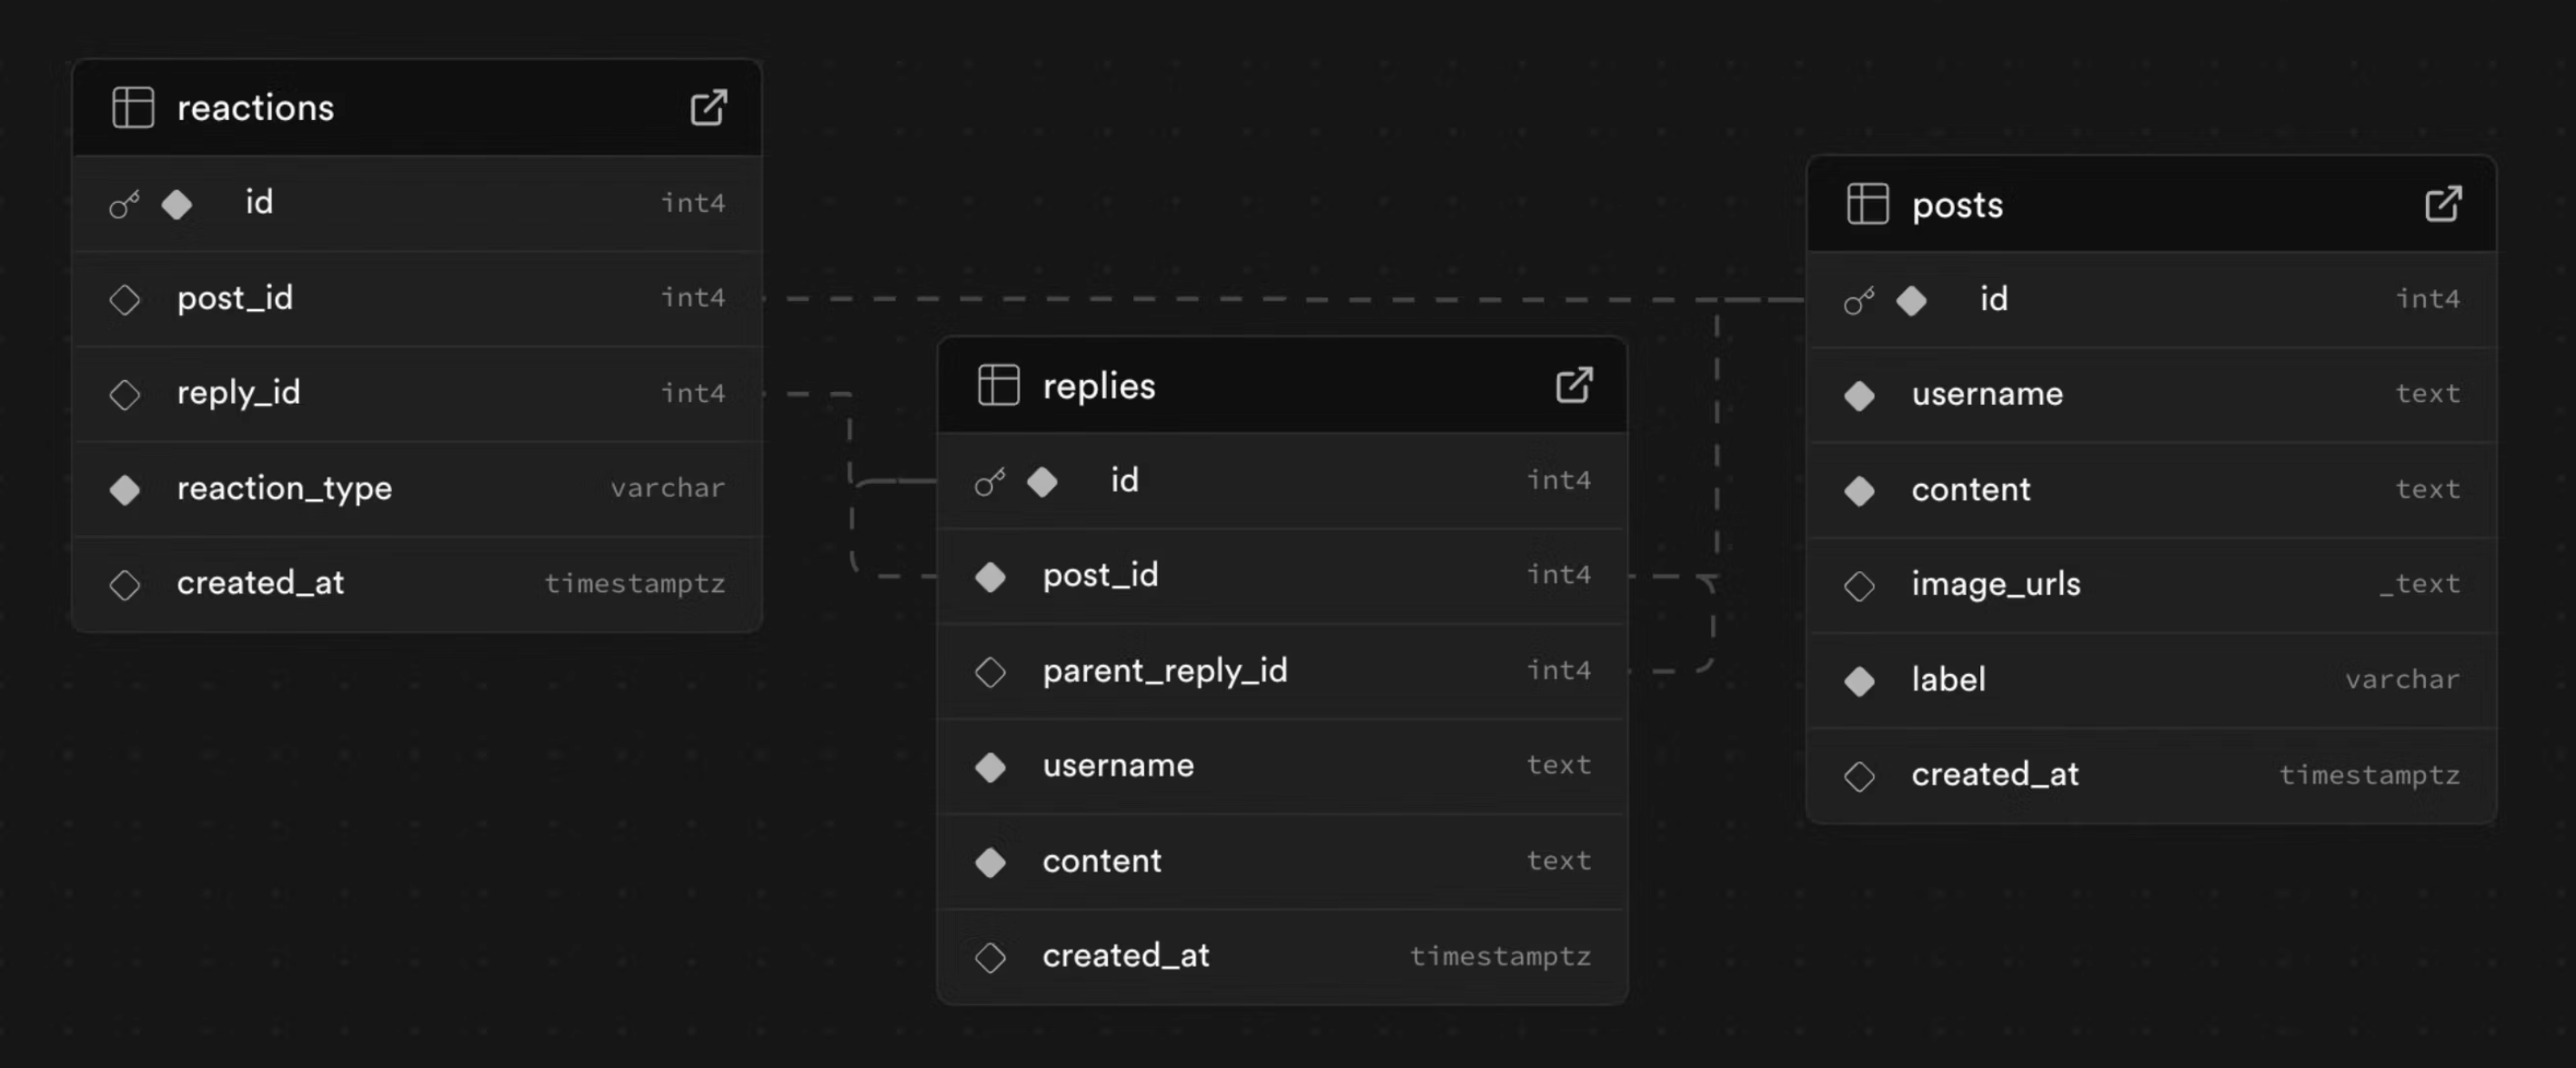Click the primary key icon in reactions
Image resolution: width=2576 pixels, height=1068 pixels.
pos(124,204)
